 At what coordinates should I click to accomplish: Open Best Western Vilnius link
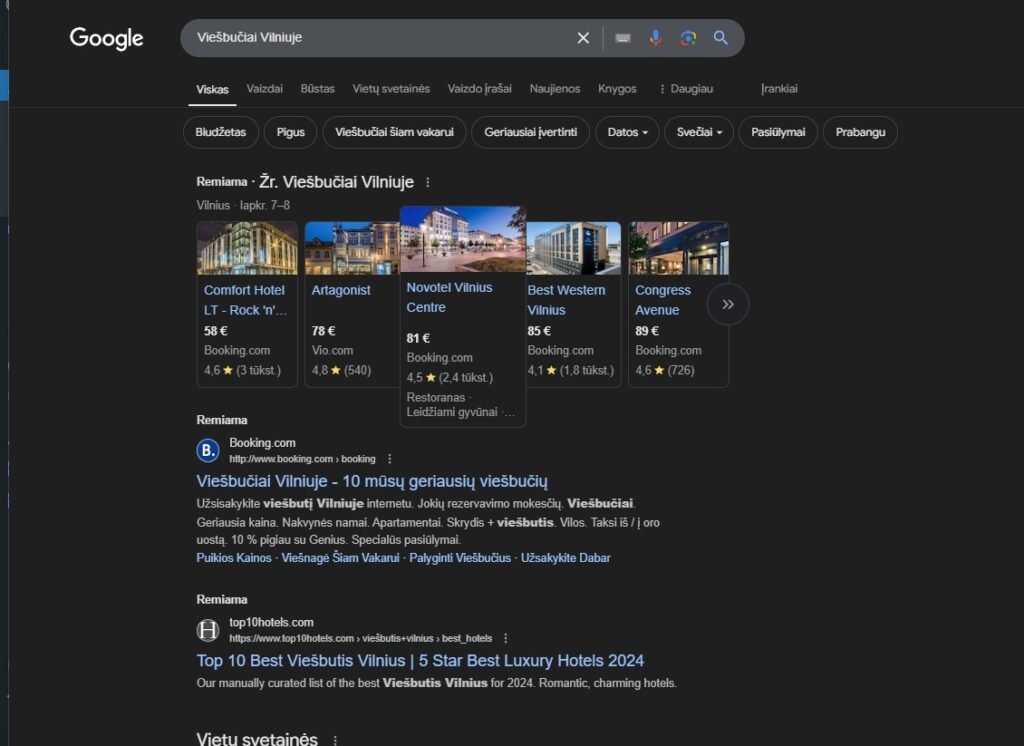[x=566, y=300]
